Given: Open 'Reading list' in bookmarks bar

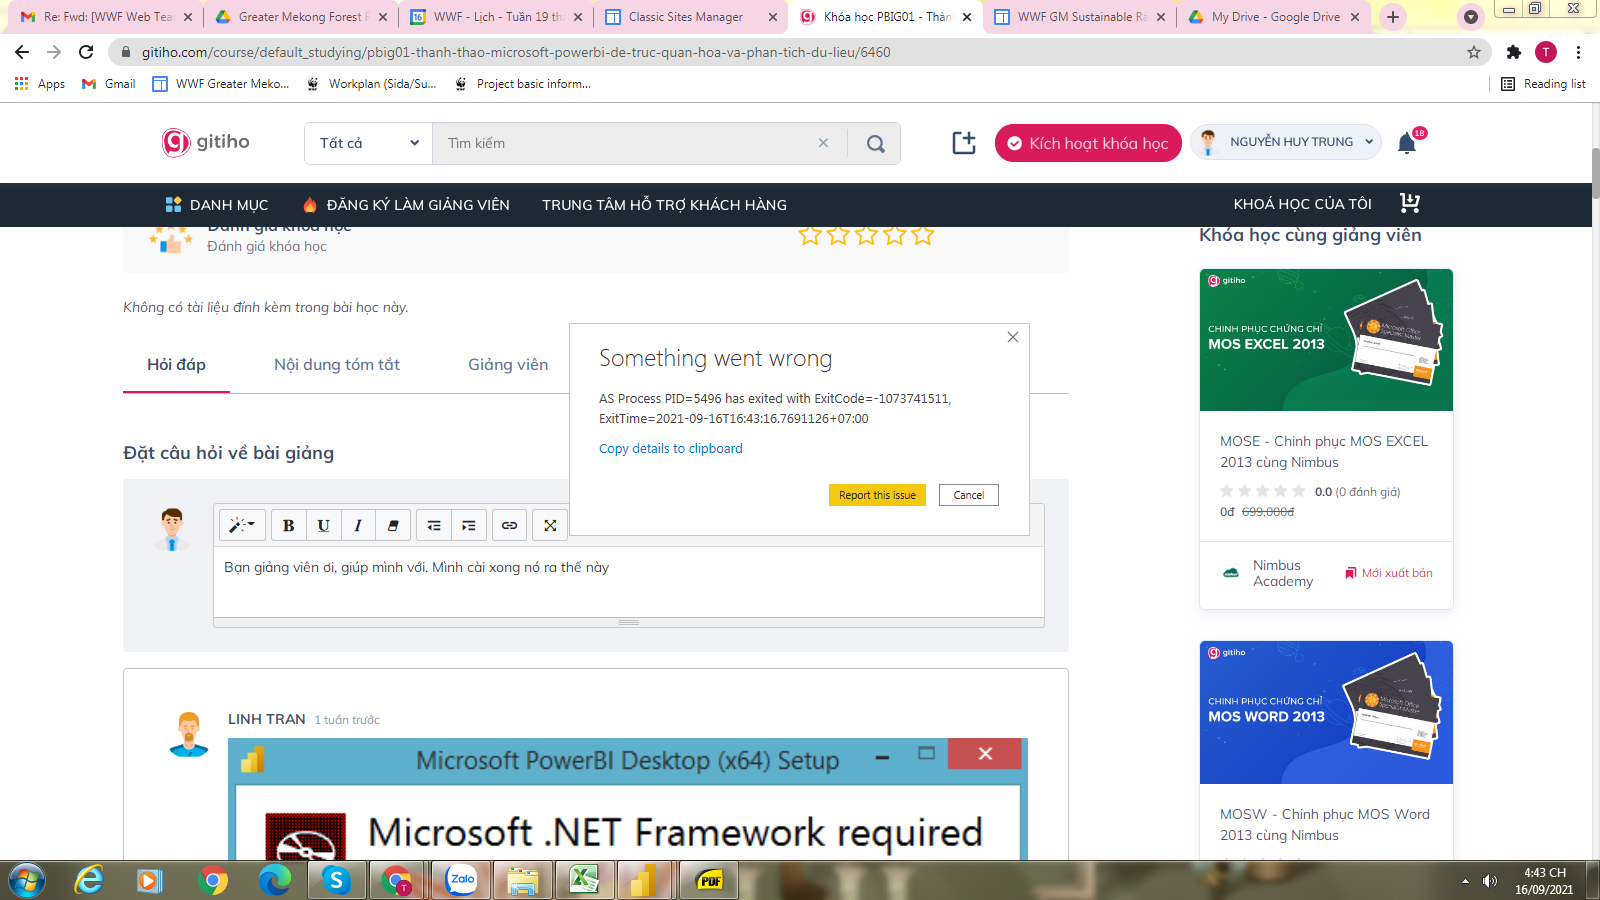Looking at the screenshot, I should [x=1543, y=84].
